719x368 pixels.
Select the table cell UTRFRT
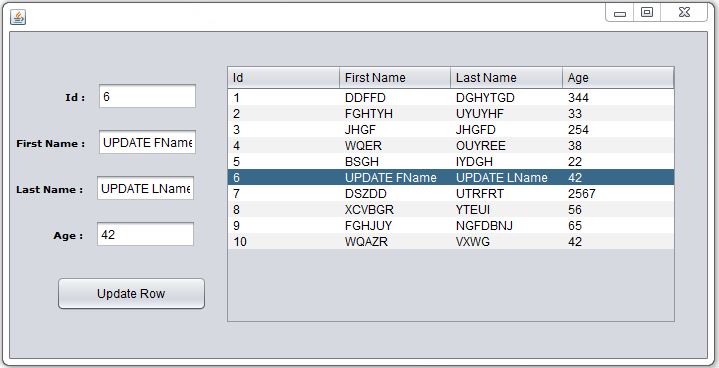506,193
